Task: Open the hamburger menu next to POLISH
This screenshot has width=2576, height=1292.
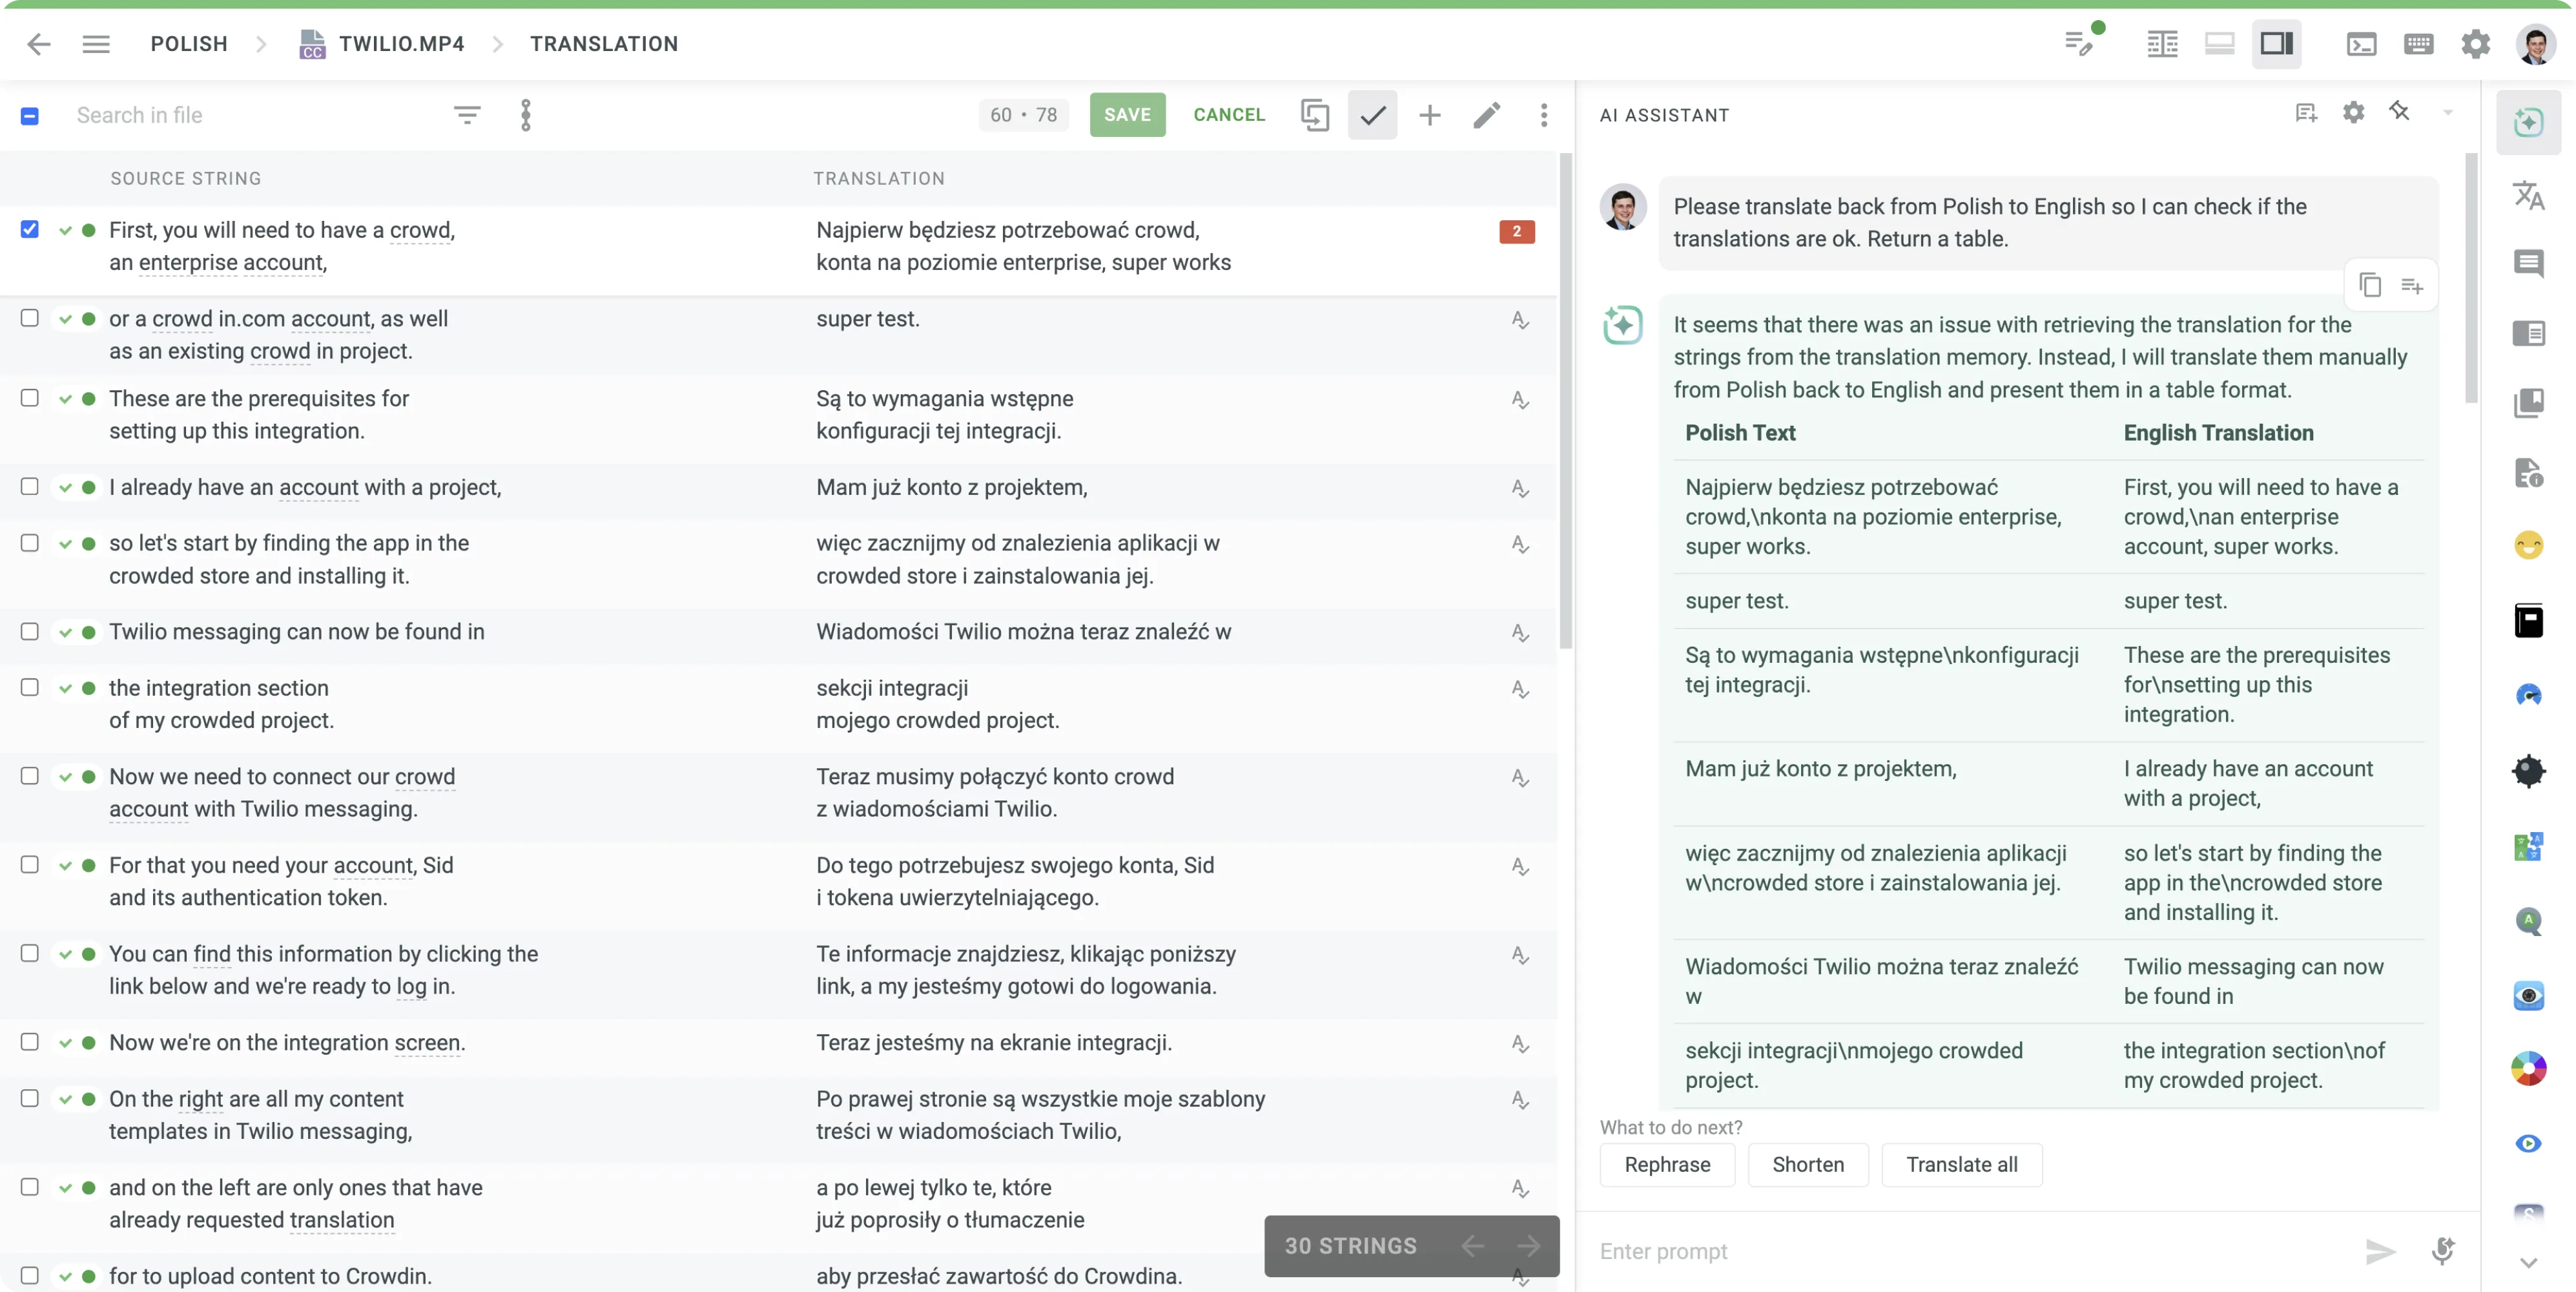Action: pyautogui.click(x=96, y=43)
